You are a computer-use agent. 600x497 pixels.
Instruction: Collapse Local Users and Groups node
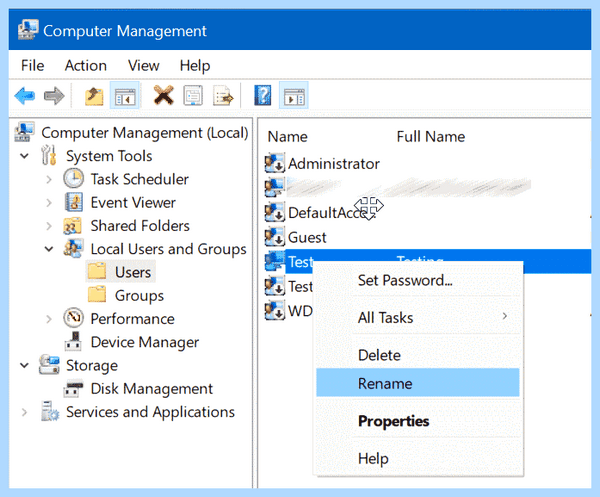coord(49,249)
